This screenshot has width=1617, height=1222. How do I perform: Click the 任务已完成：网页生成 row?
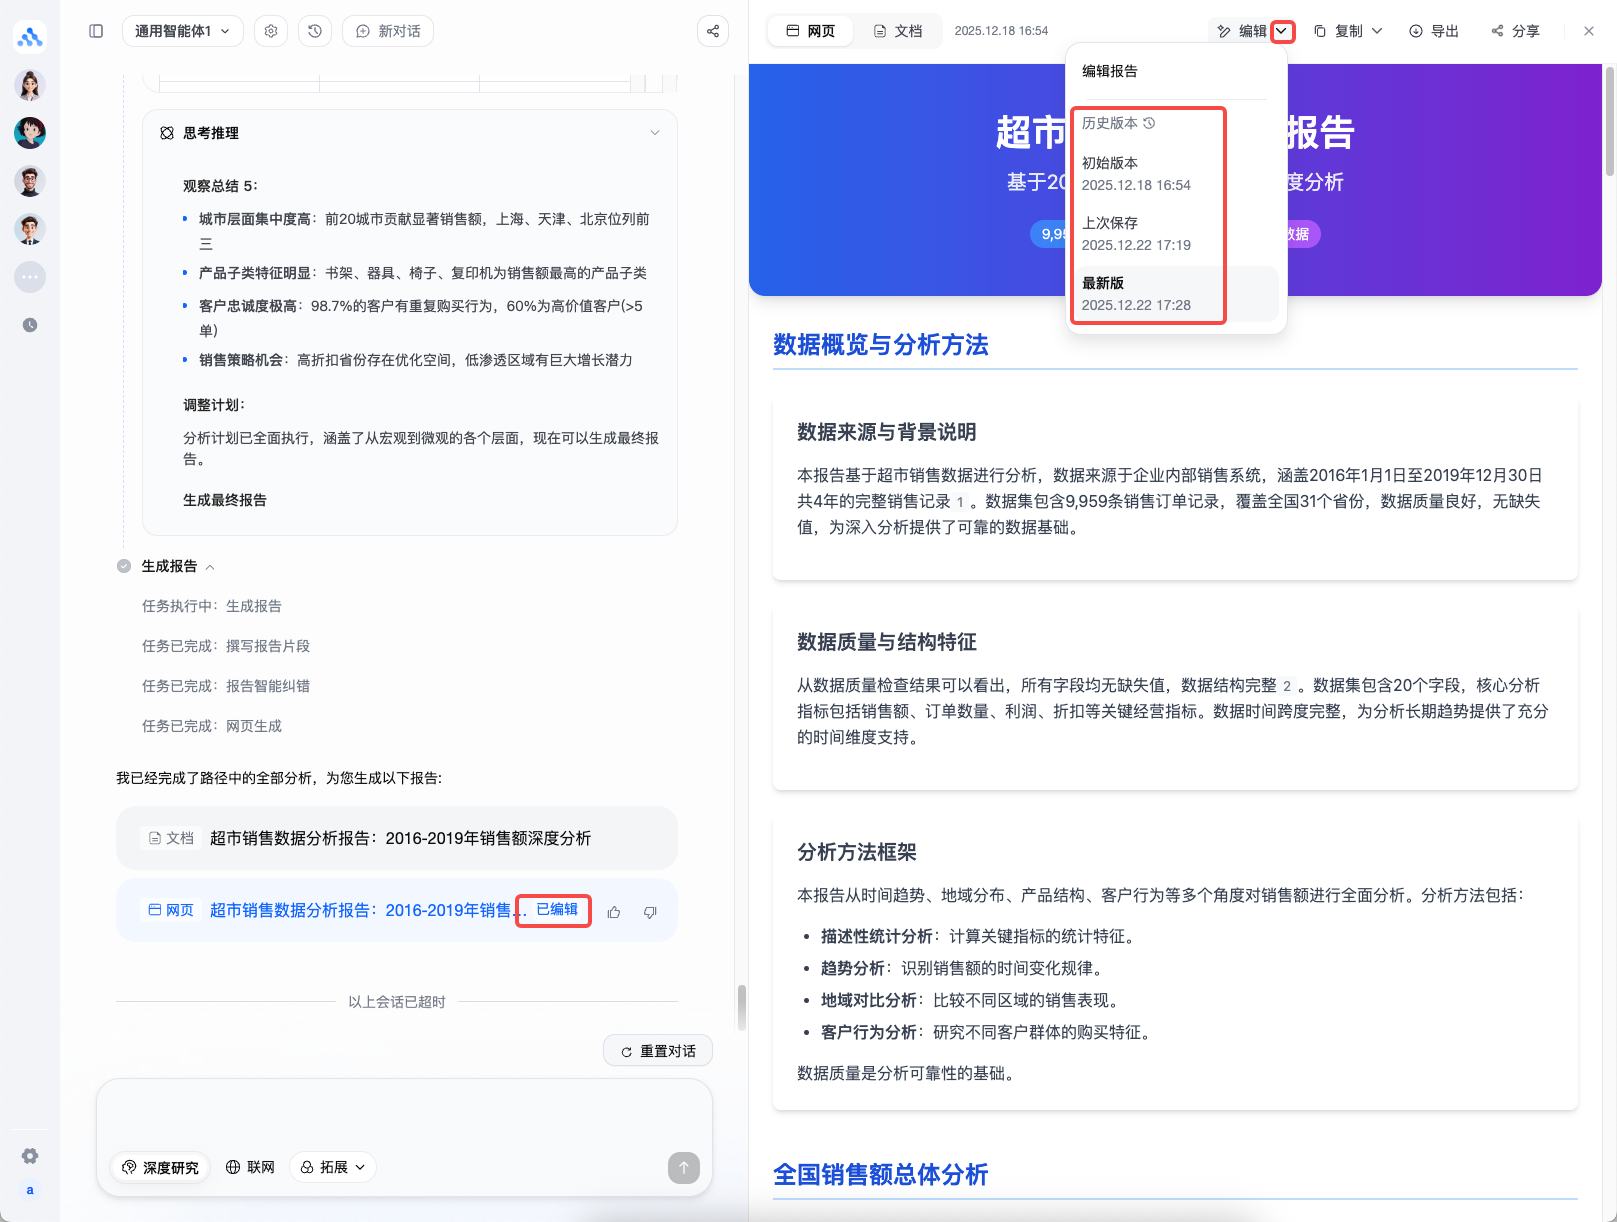212,726
